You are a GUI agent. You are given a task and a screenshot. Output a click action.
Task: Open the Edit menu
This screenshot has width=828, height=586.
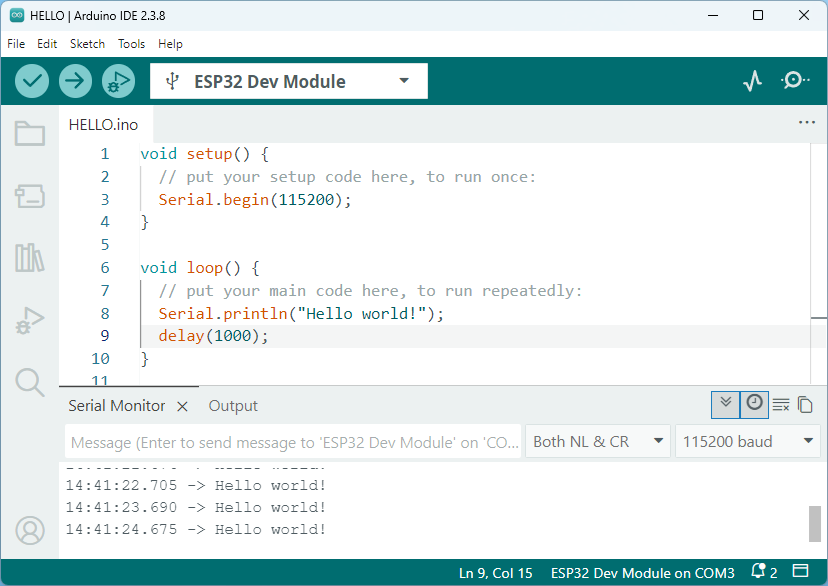pos(46,44)
